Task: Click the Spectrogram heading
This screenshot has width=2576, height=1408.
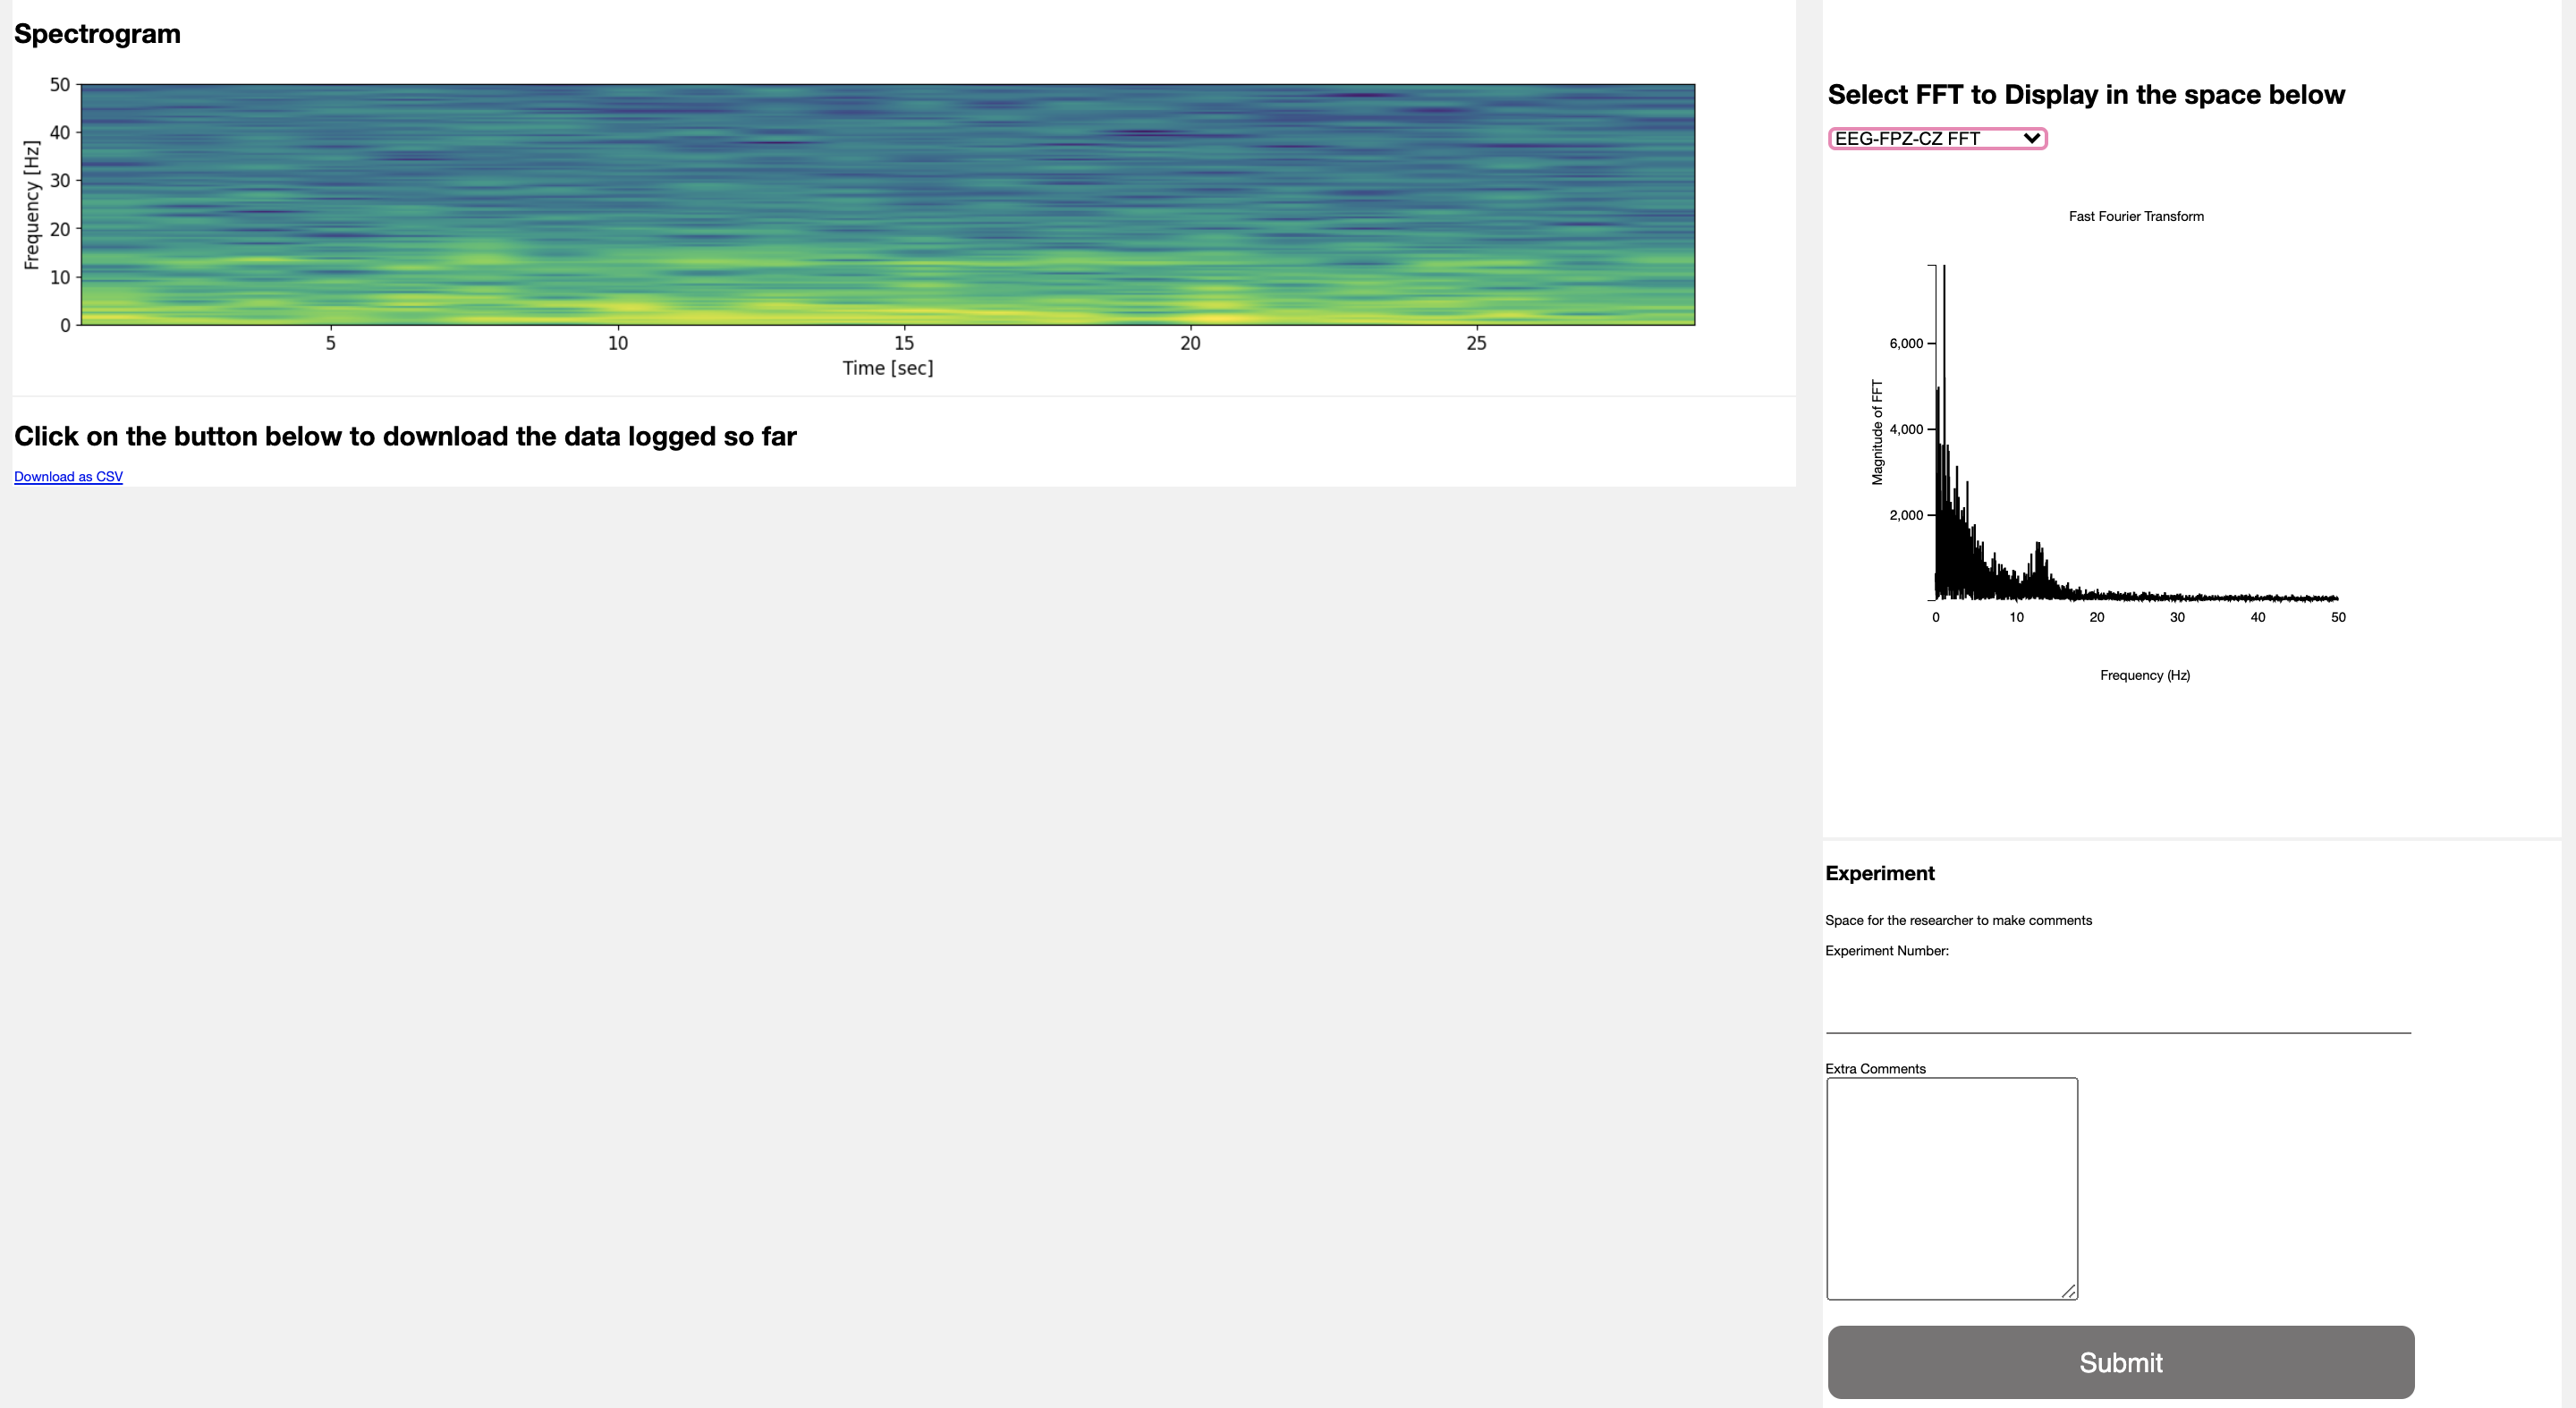Action: pyautogui.click(x=97, y=34)
